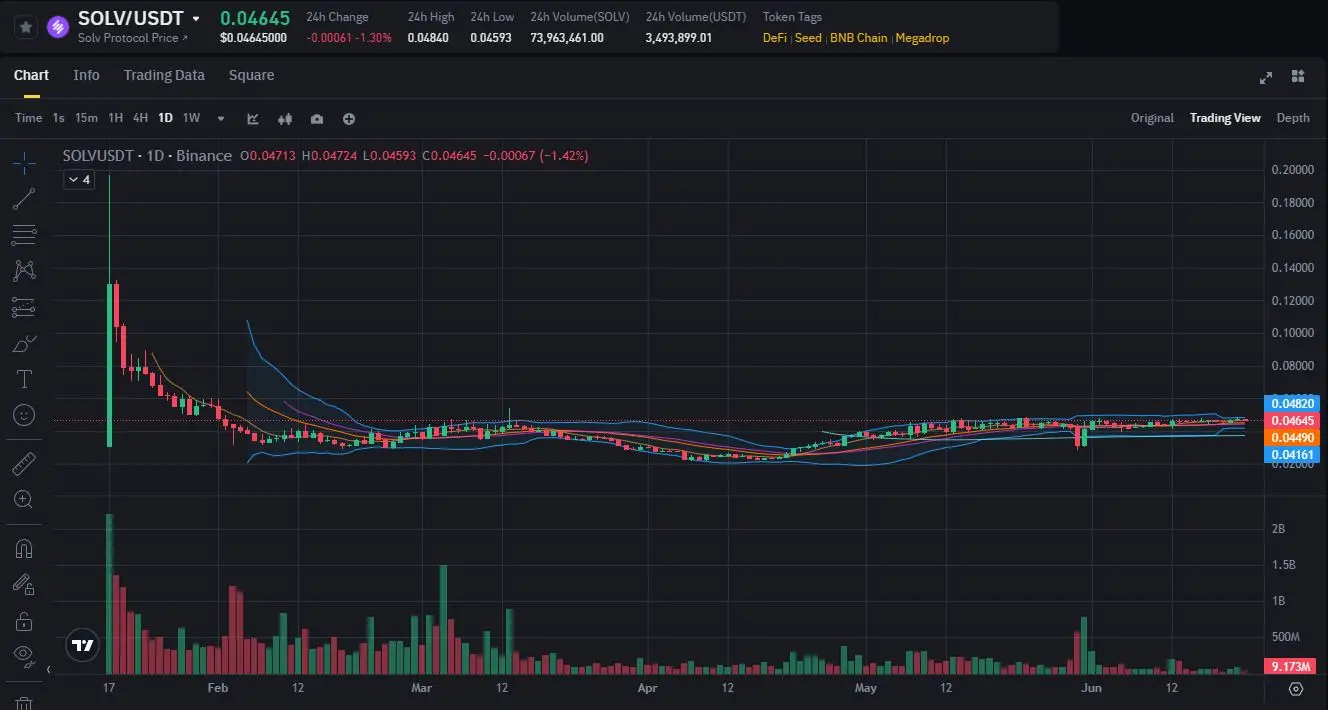The width and height of the screenshot is (1328, 710).
Task: Click the plus add icon in toolbar
Action: (349, 118)
